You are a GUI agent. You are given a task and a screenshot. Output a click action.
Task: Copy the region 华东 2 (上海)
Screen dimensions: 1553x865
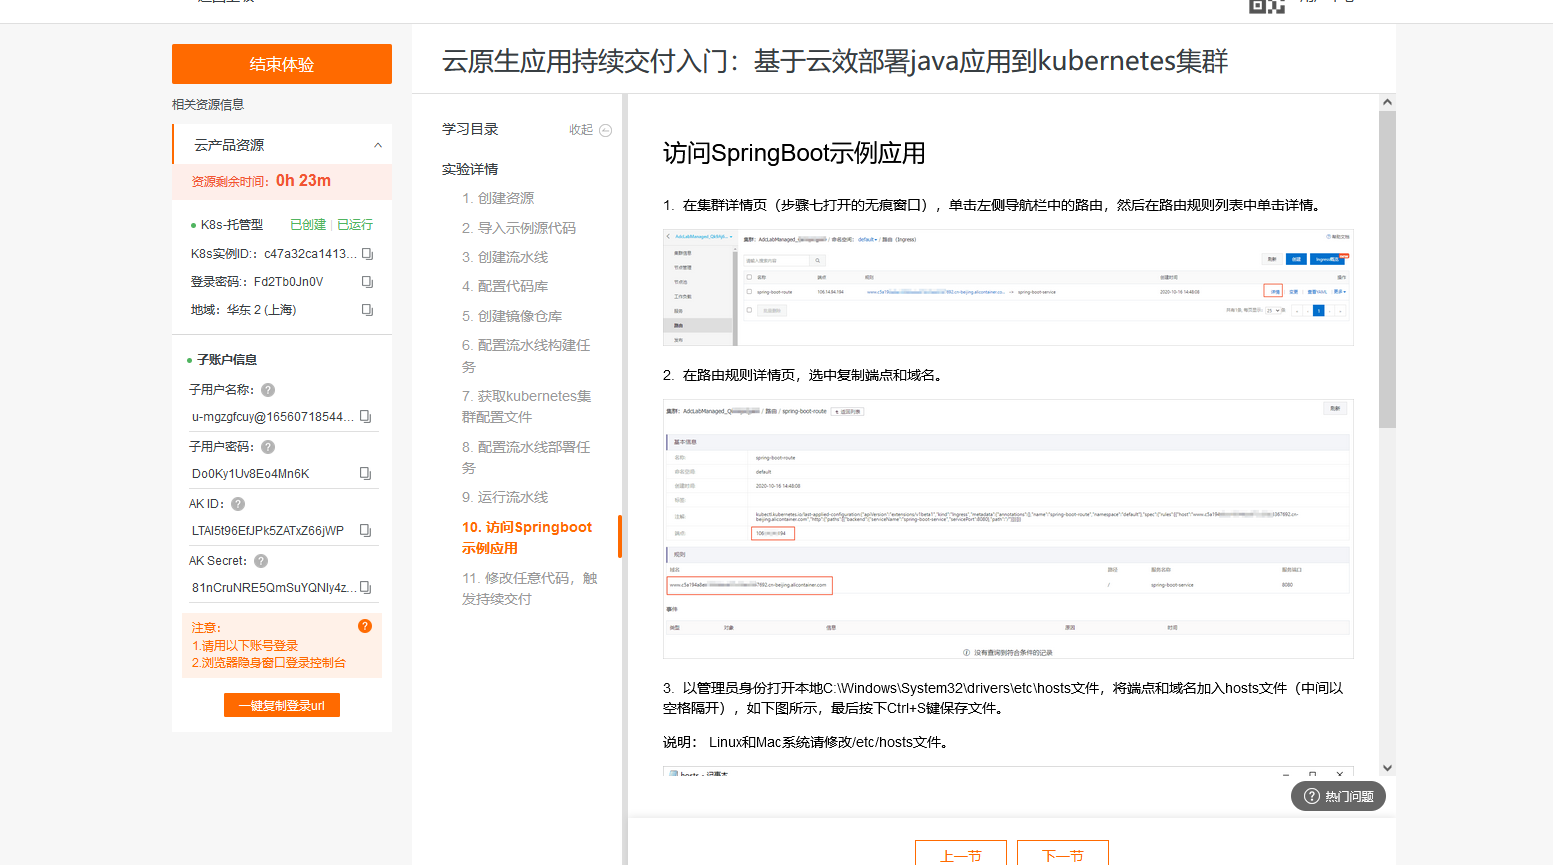click(x=367, y=310)
